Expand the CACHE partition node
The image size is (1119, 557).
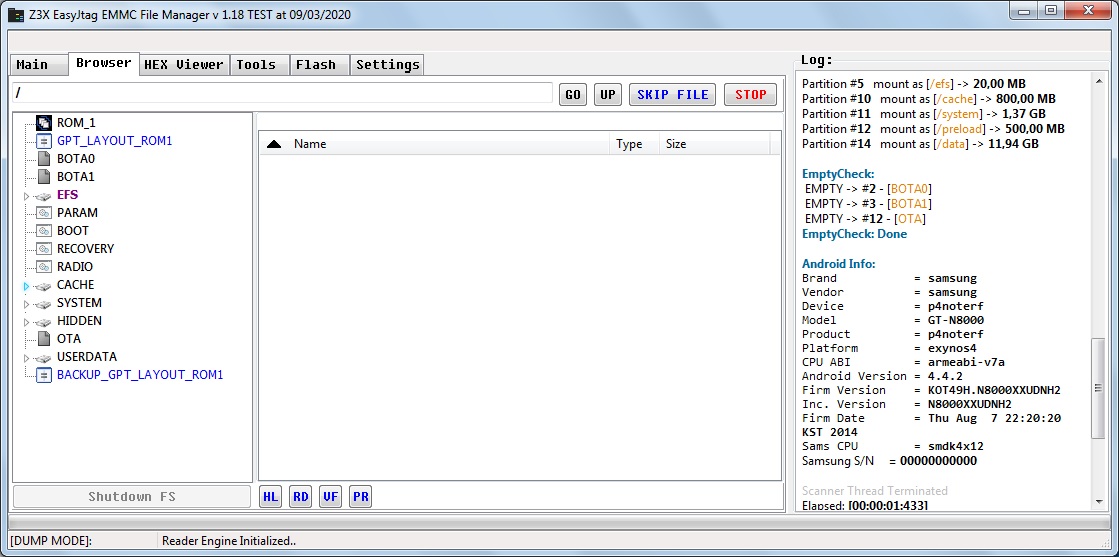pyautogui.click(x=27, y=286)
